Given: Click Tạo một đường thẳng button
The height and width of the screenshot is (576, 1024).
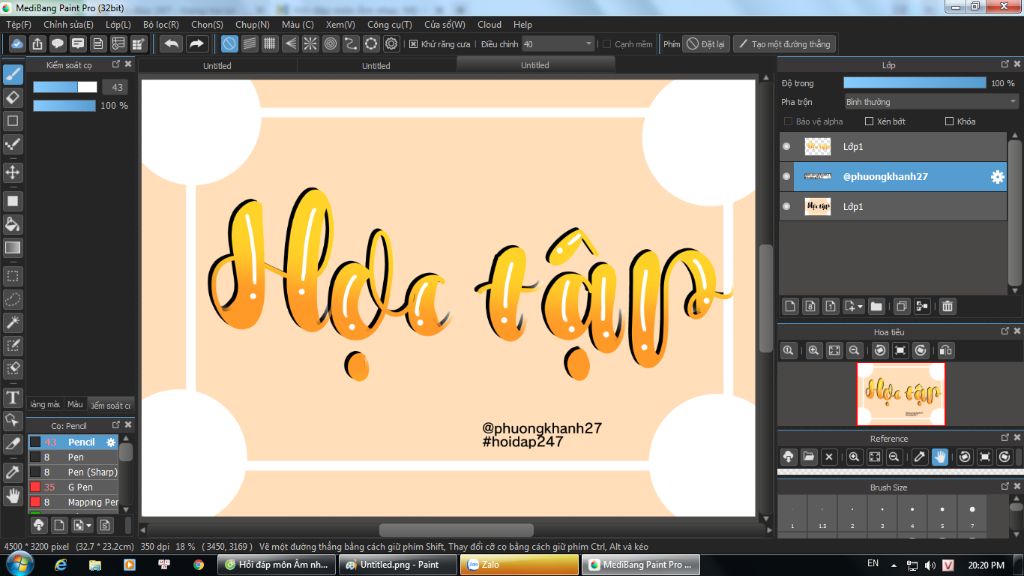Looking at the screenshot, I should tap(784, 44).
